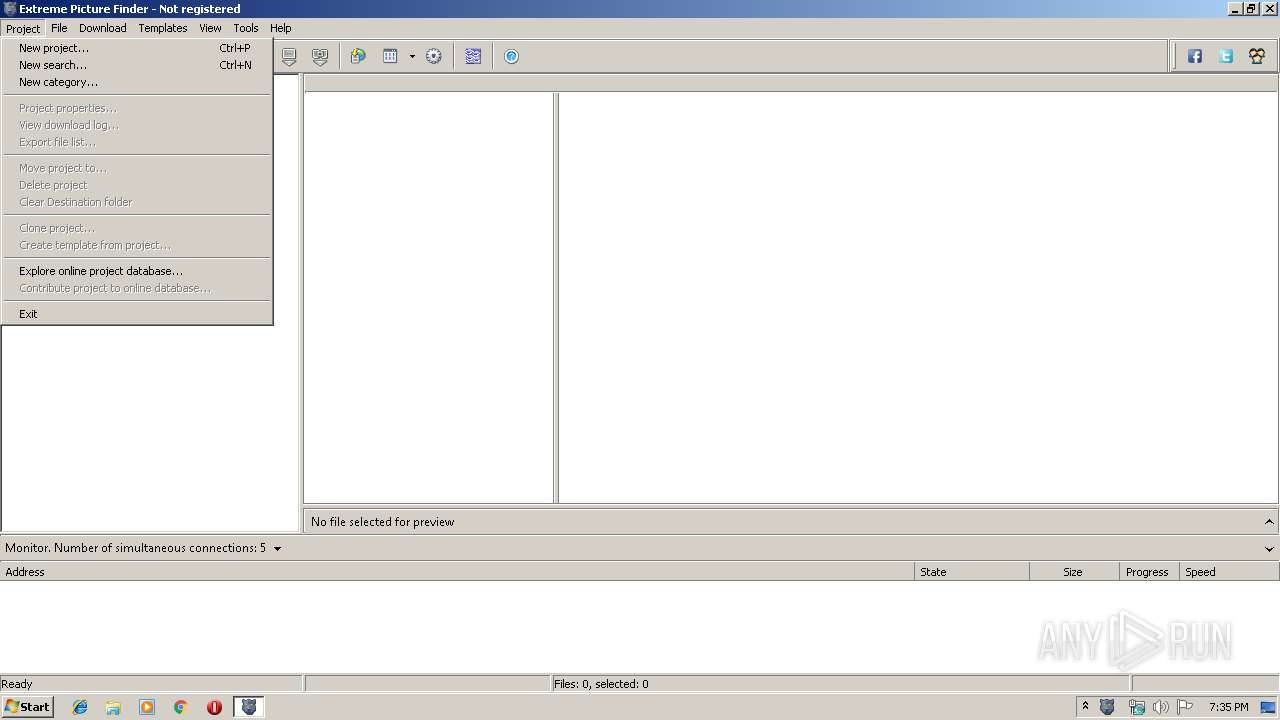Image resolution: width=1280 pixels, height=720 pixels.
Task: Collapse the Monitor panel chevron
Action: 1269,549
